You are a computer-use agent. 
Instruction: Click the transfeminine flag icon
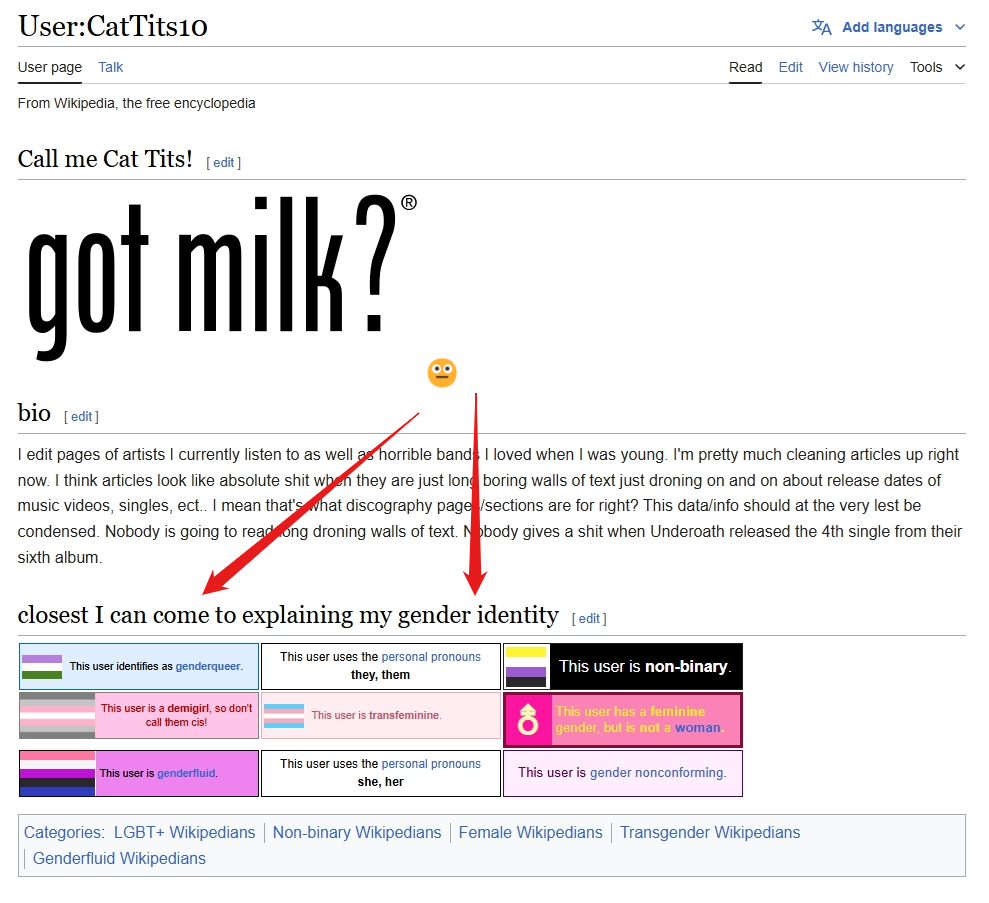[284, 716]
